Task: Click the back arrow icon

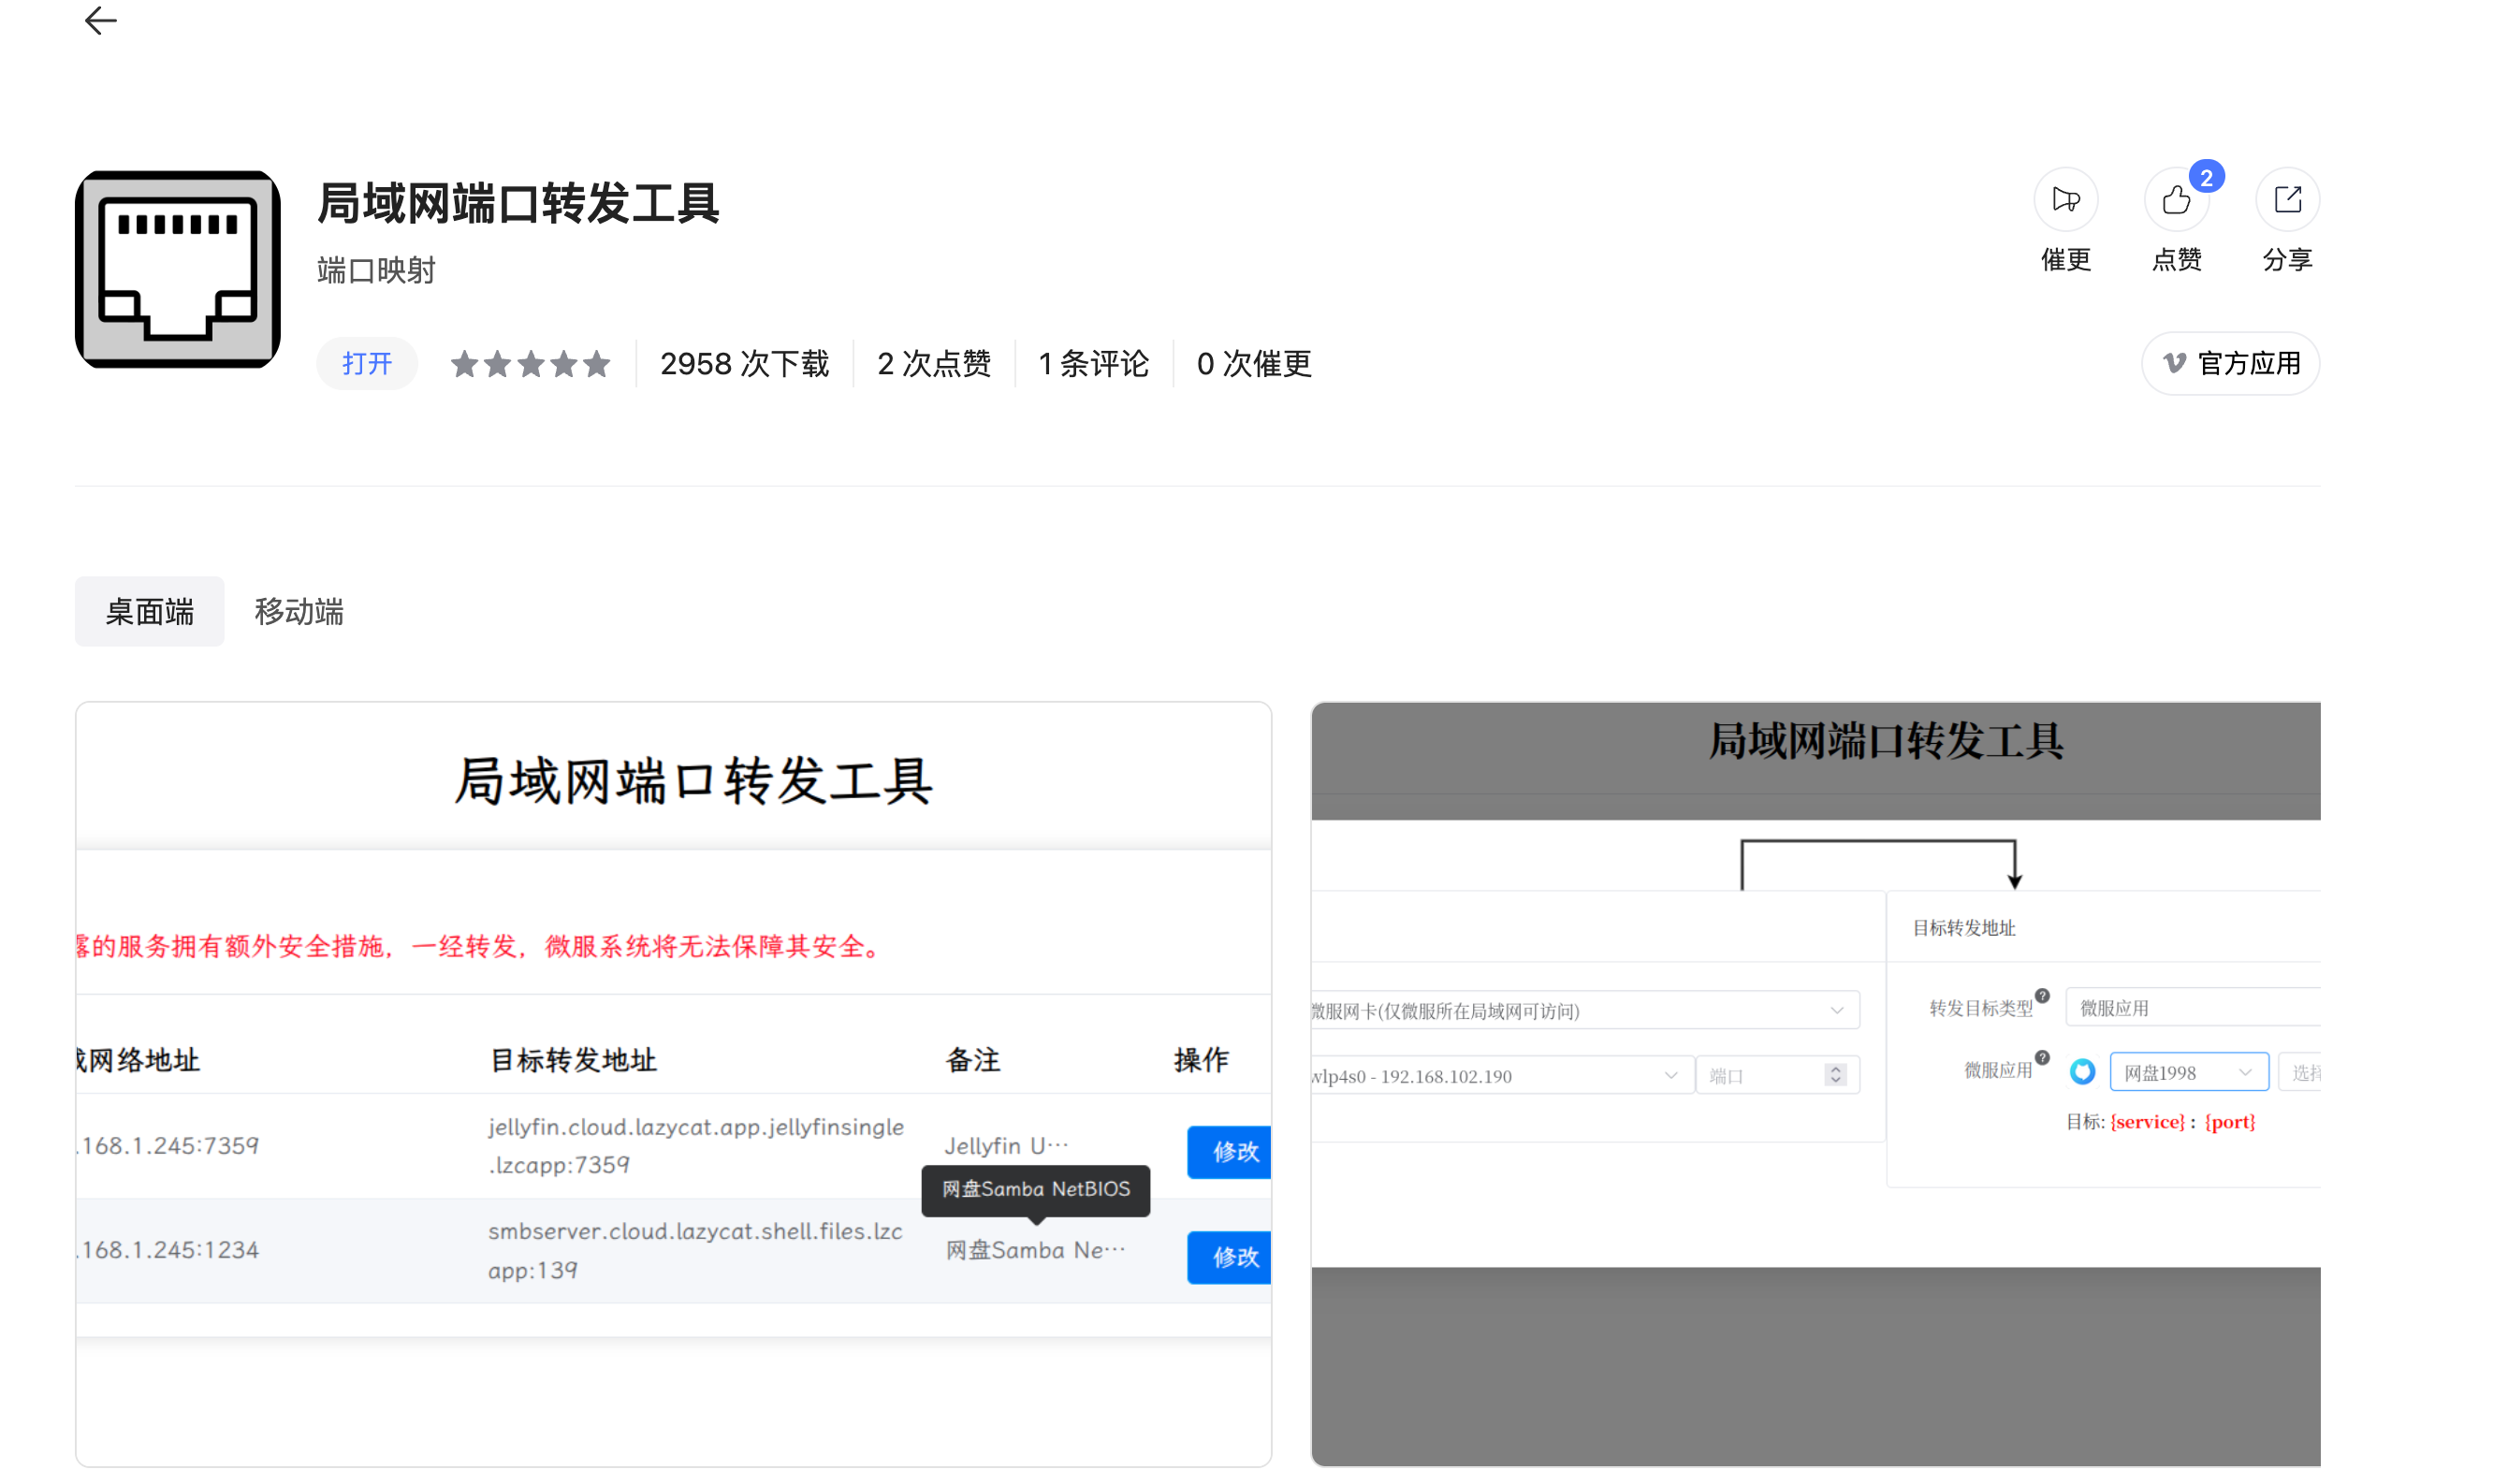Action: [x=100, y=21]
